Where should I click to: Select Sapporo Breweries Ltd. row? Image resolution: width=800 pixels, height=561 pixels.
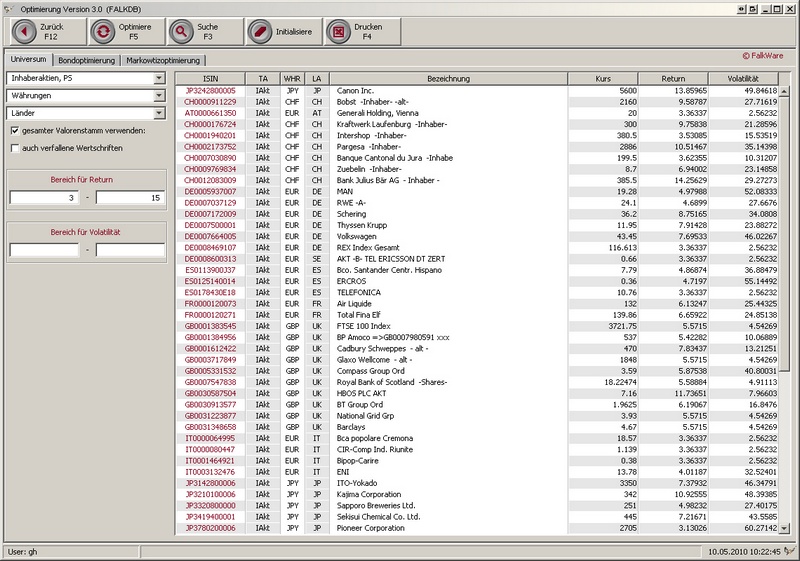click(477, 506)
